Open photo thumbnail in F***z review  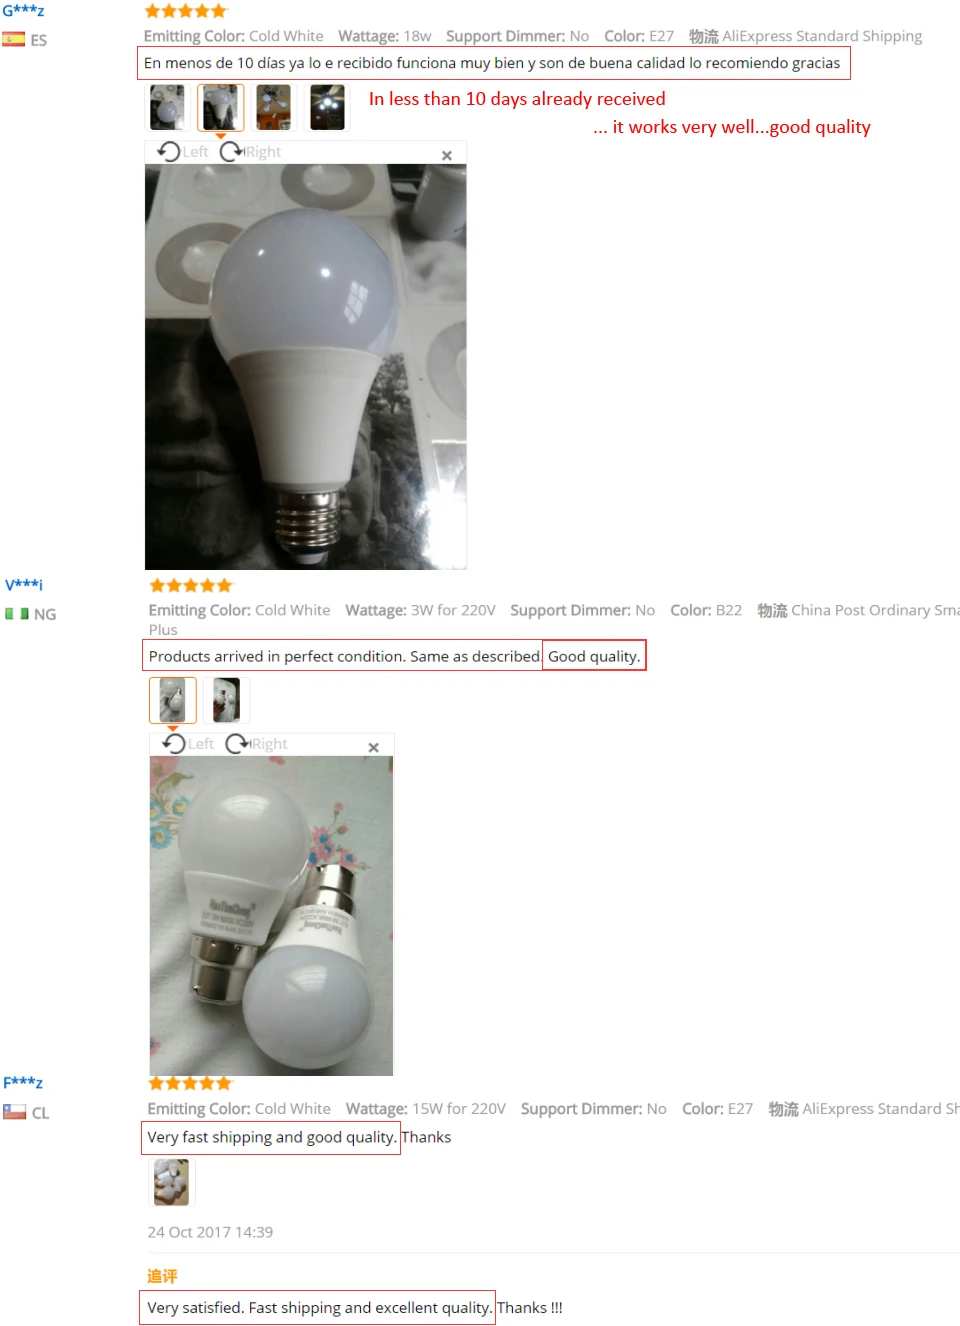(x=171, y=1182)
